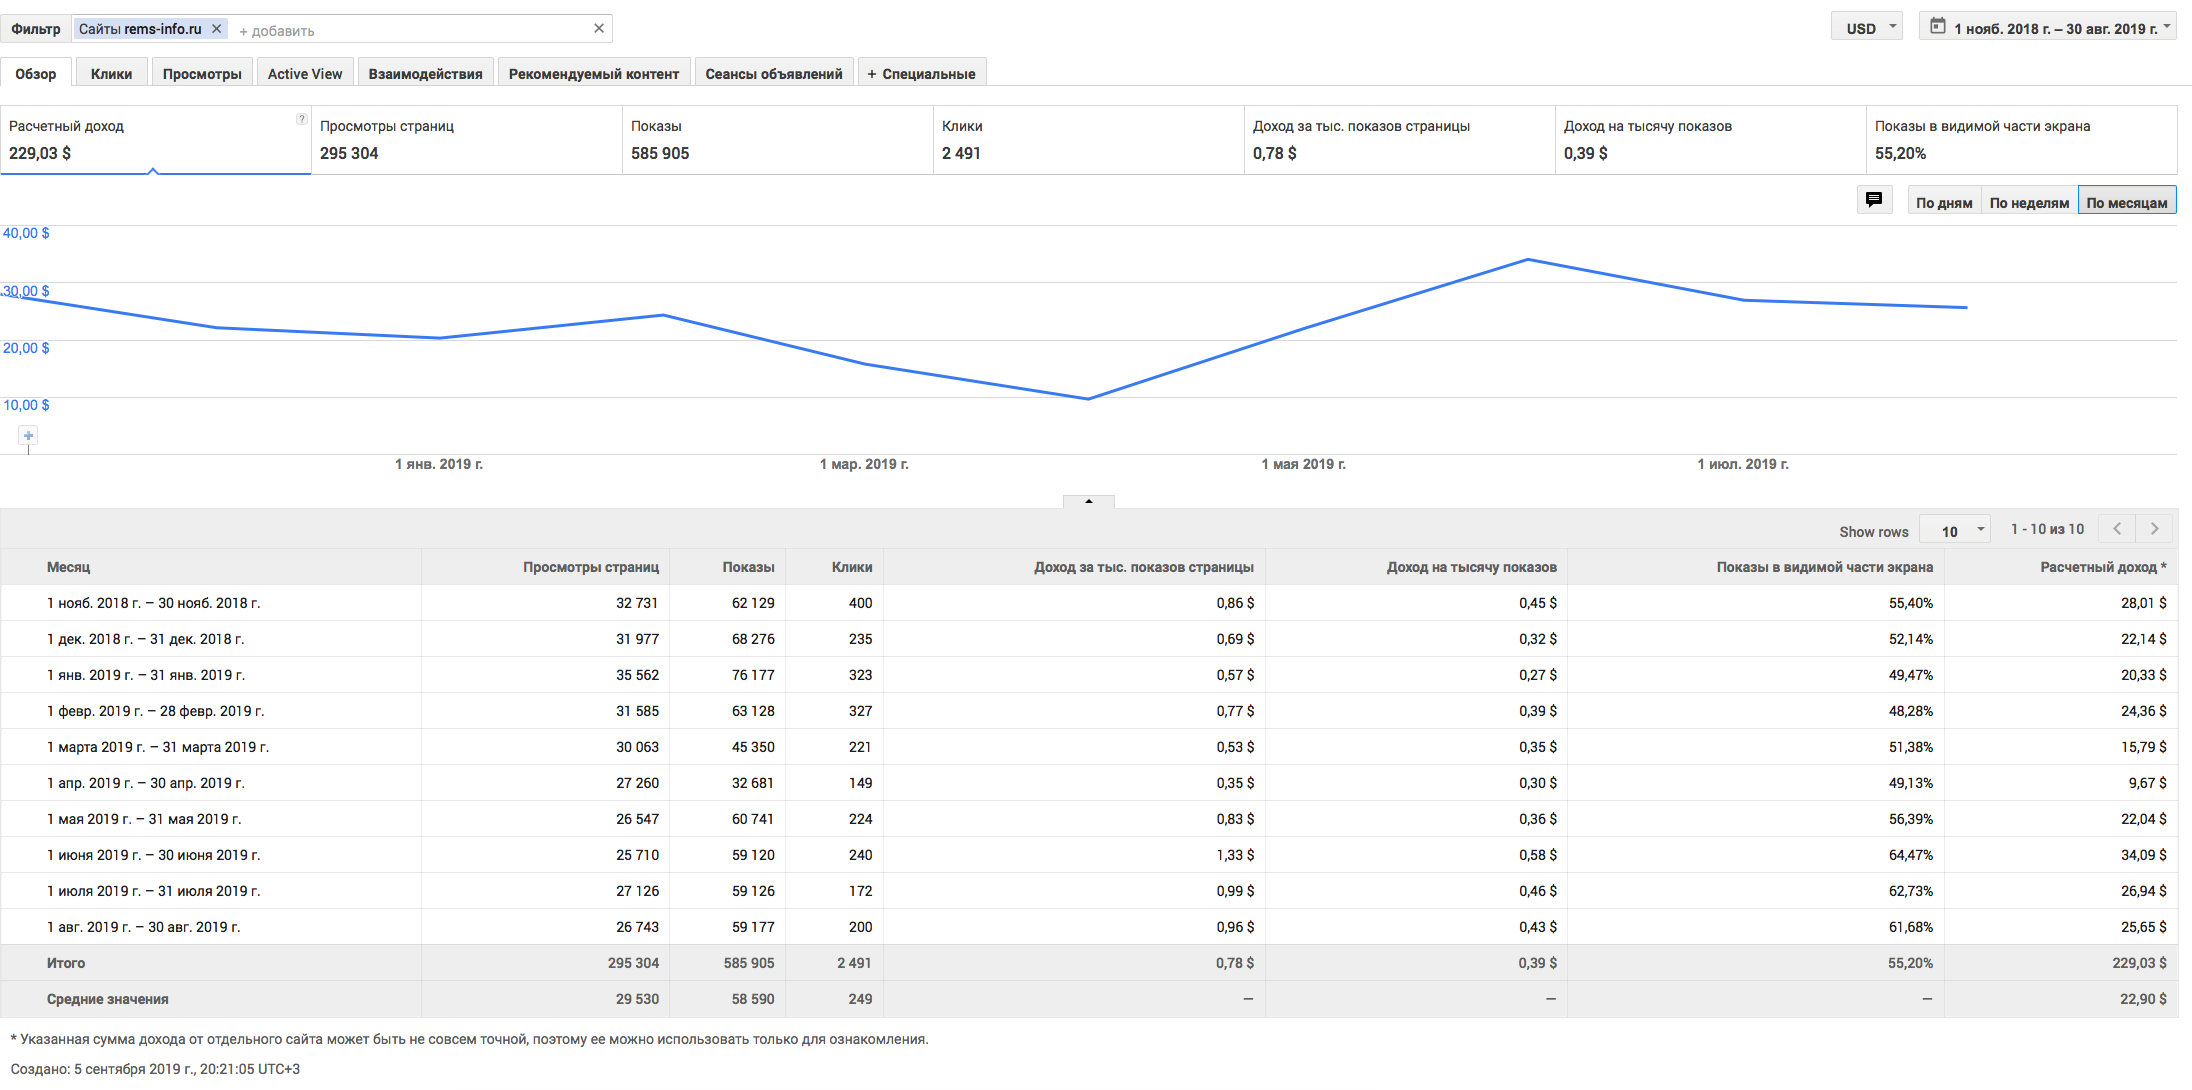2192x1090 pixels.
Task: Click the plus icon below the chart axis
Action: click(x=29, y=435)
